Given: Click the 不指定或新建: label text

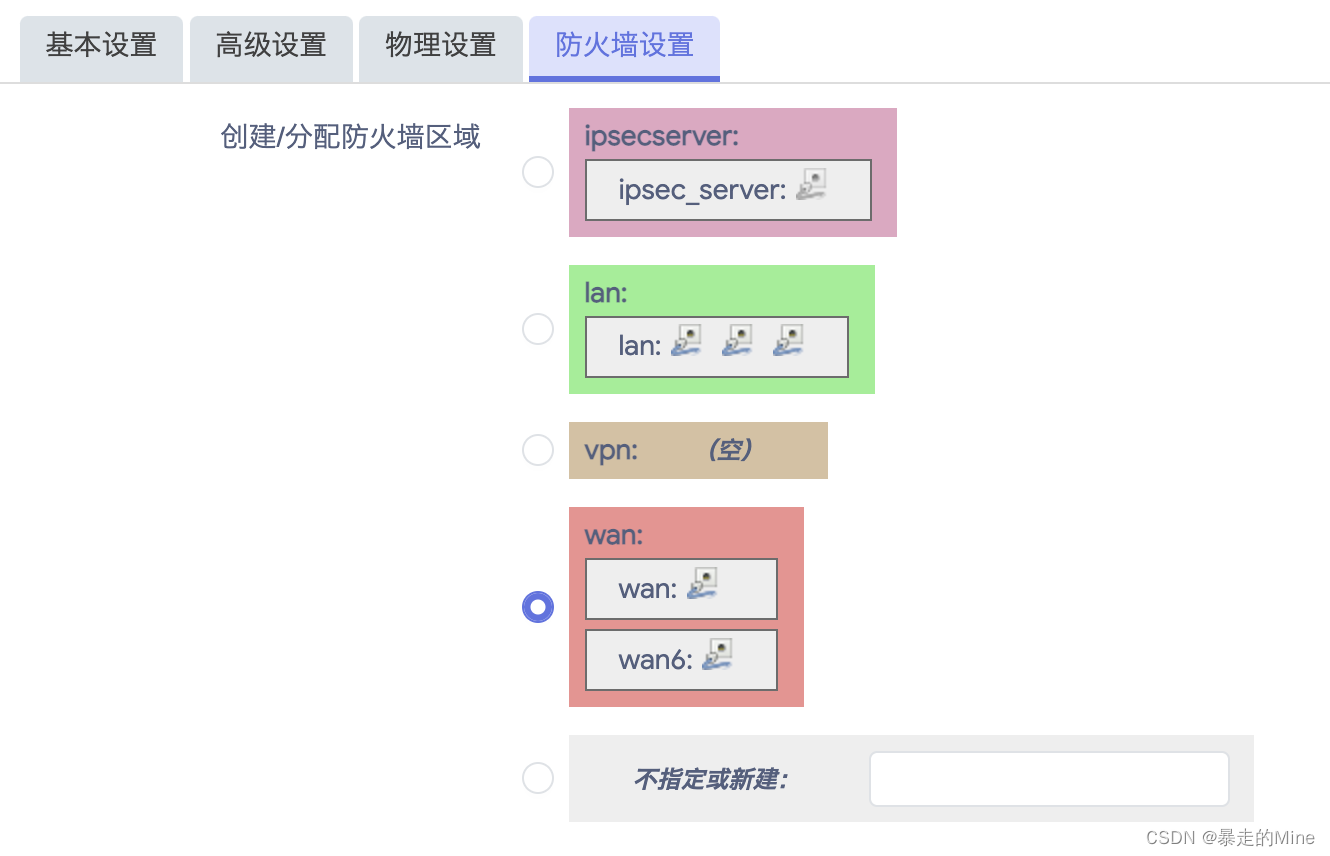Looking at the screenshot, I should pyautogui.click(x=711, y=779).
